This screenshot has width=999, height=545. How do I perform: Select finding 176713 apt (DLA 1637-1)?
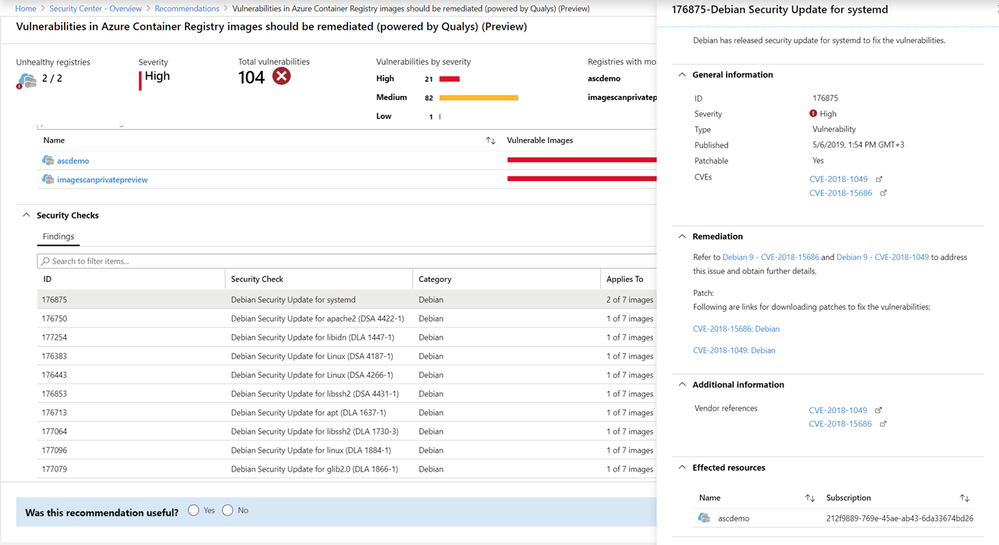(347, 412)
